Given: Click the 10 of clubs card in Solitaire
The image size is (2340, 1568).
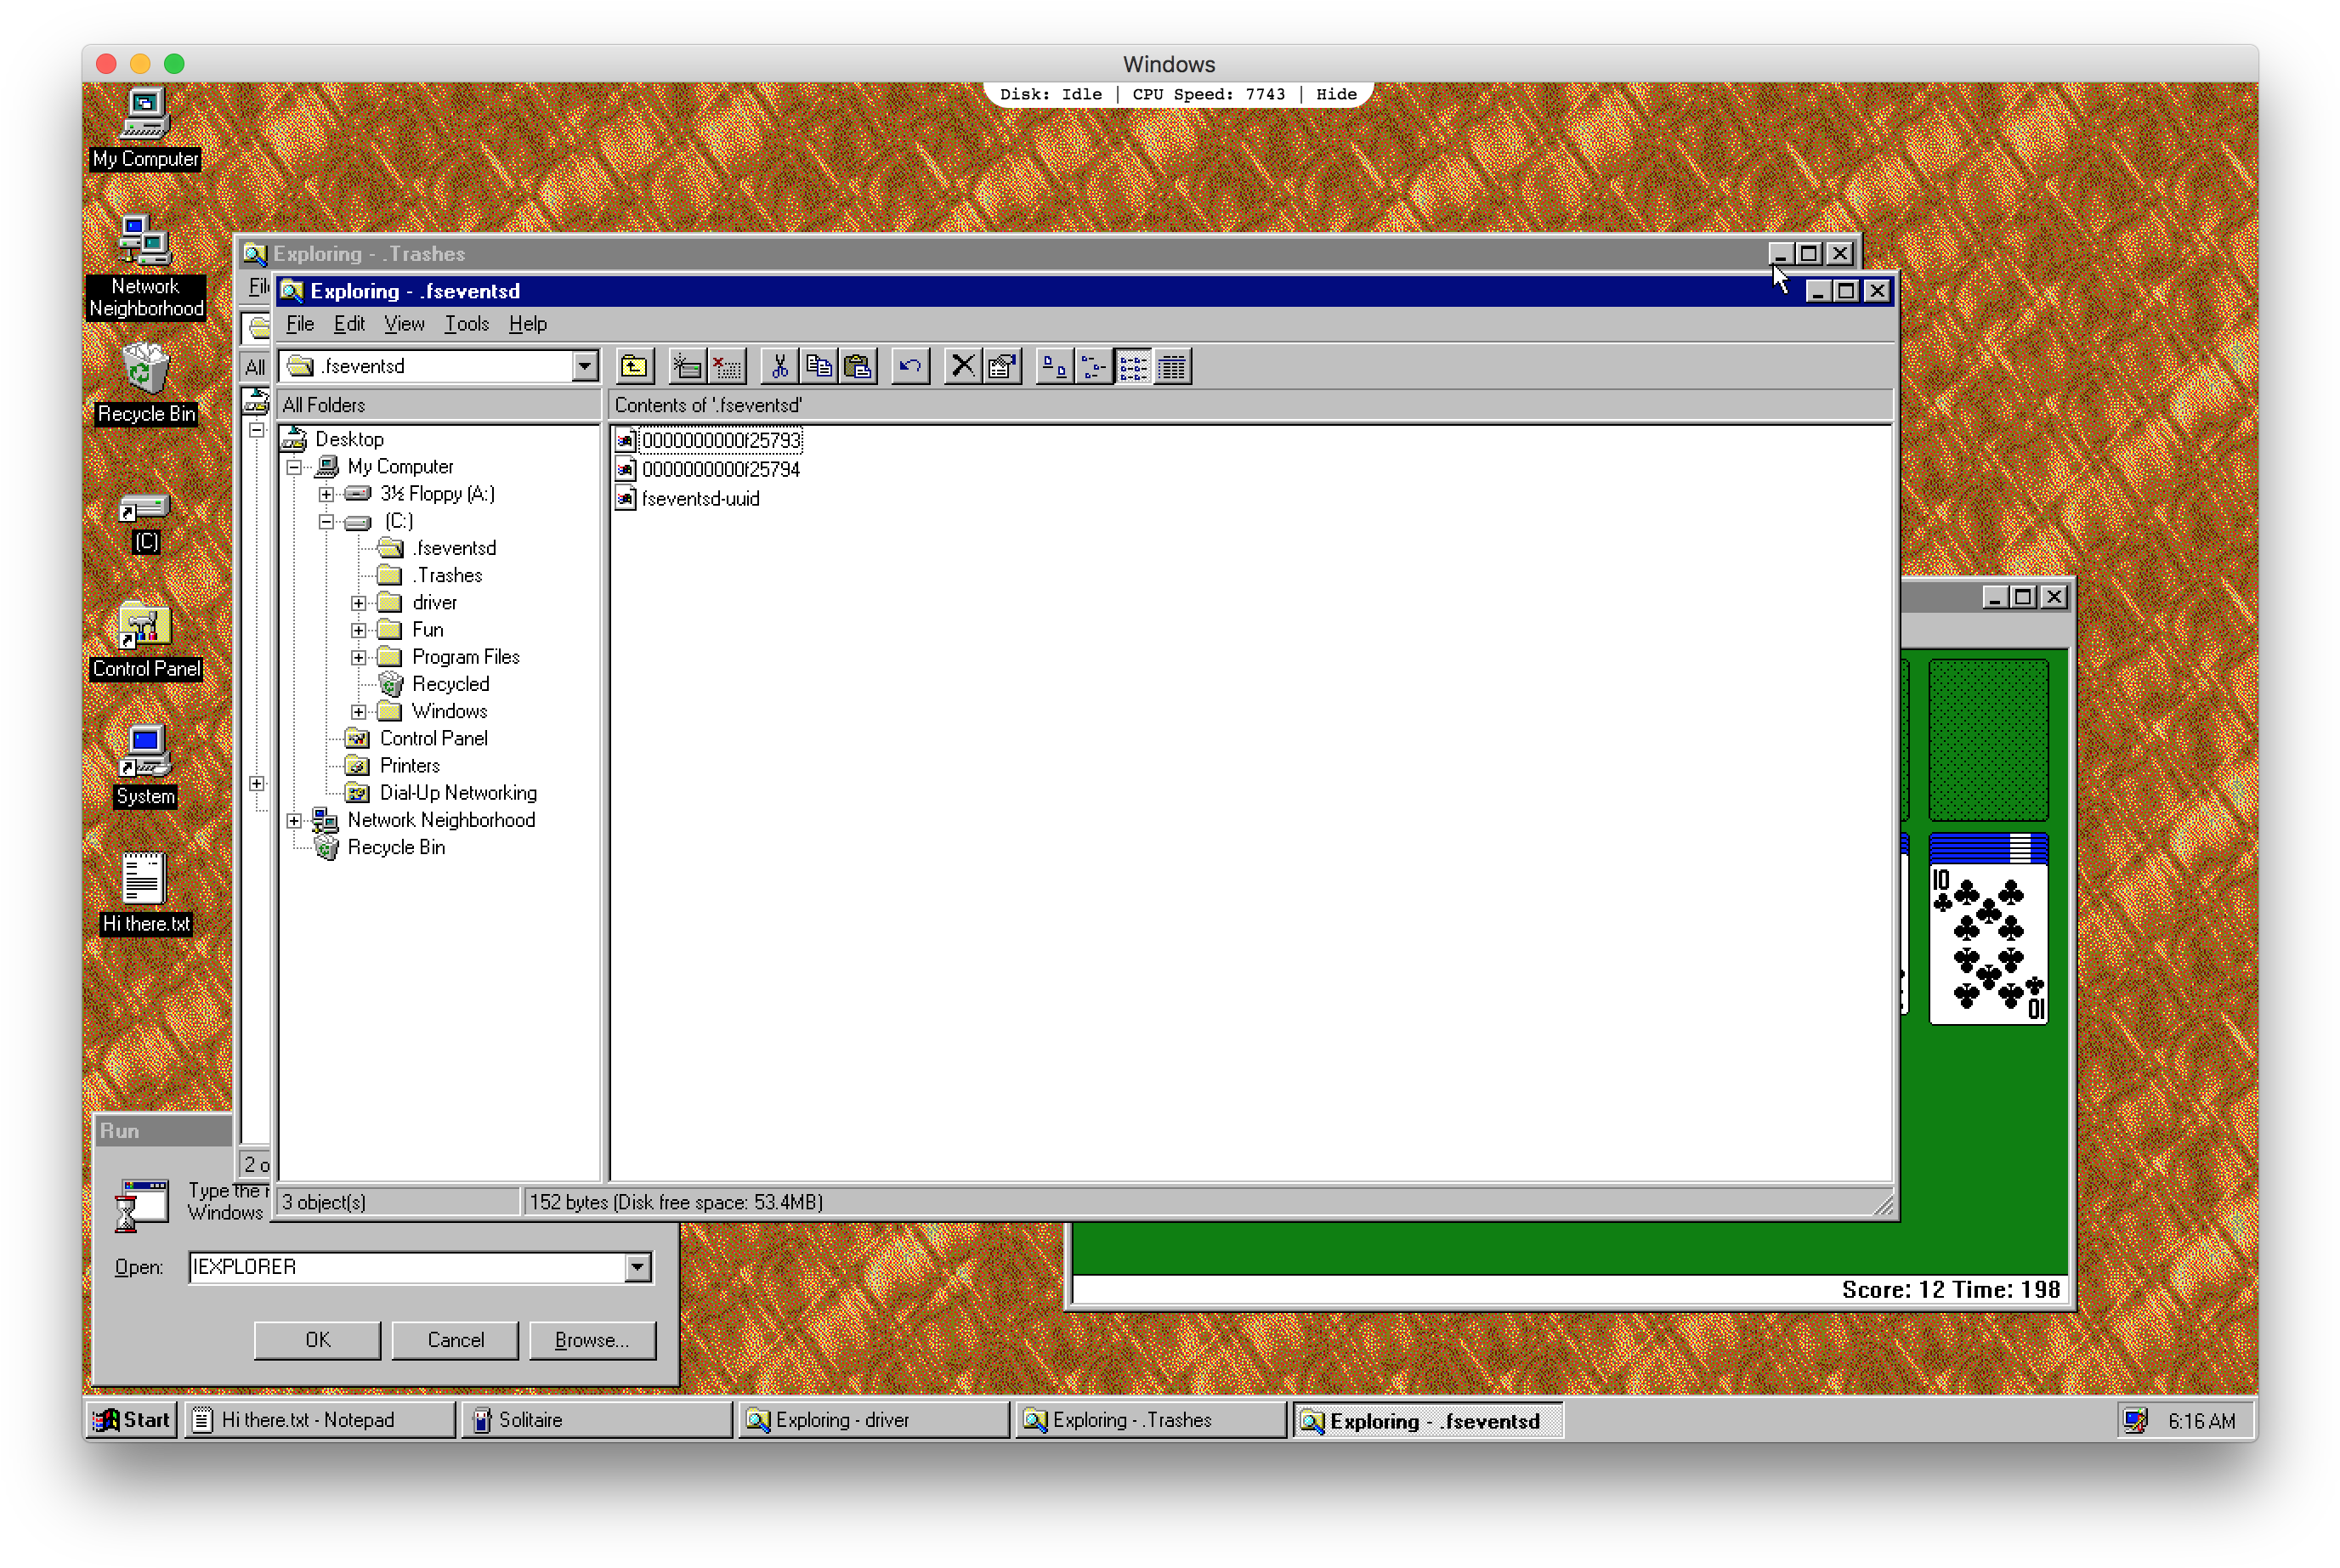Looking at the screenshot, I should [x=1988, y=944].
